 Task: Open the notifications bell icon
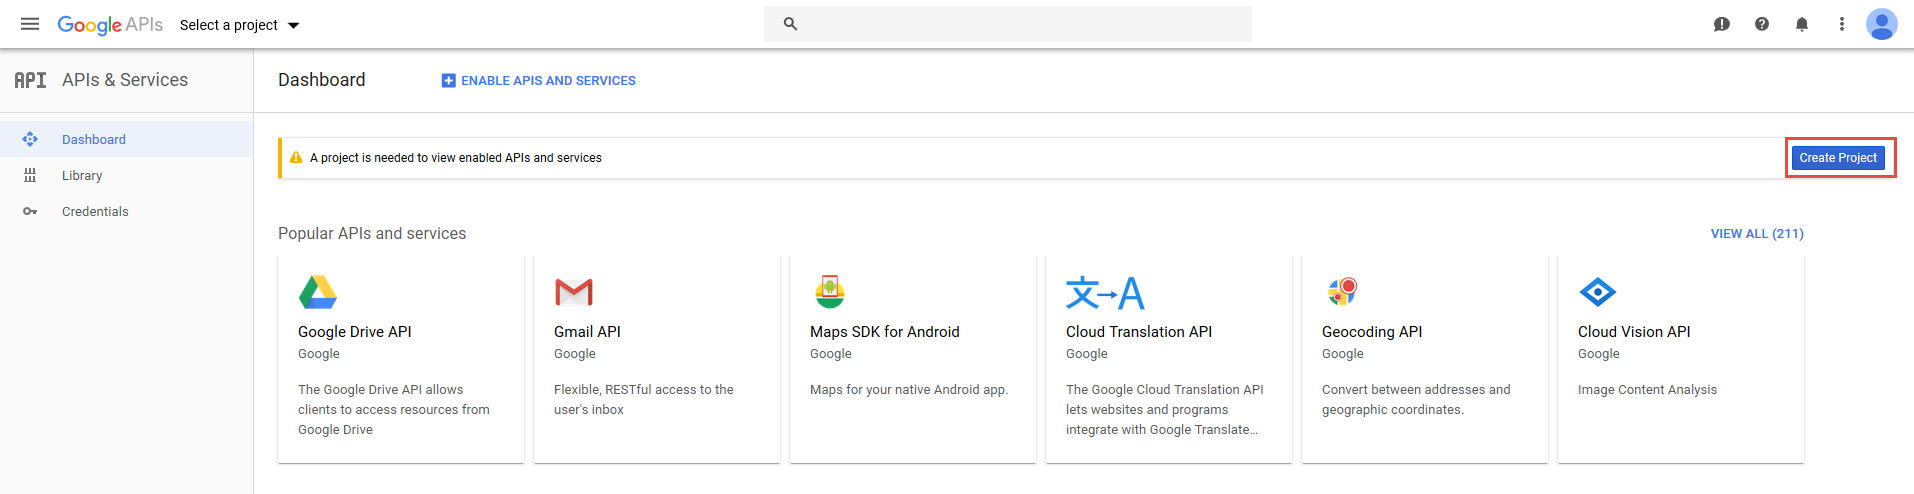[1802, 24]
